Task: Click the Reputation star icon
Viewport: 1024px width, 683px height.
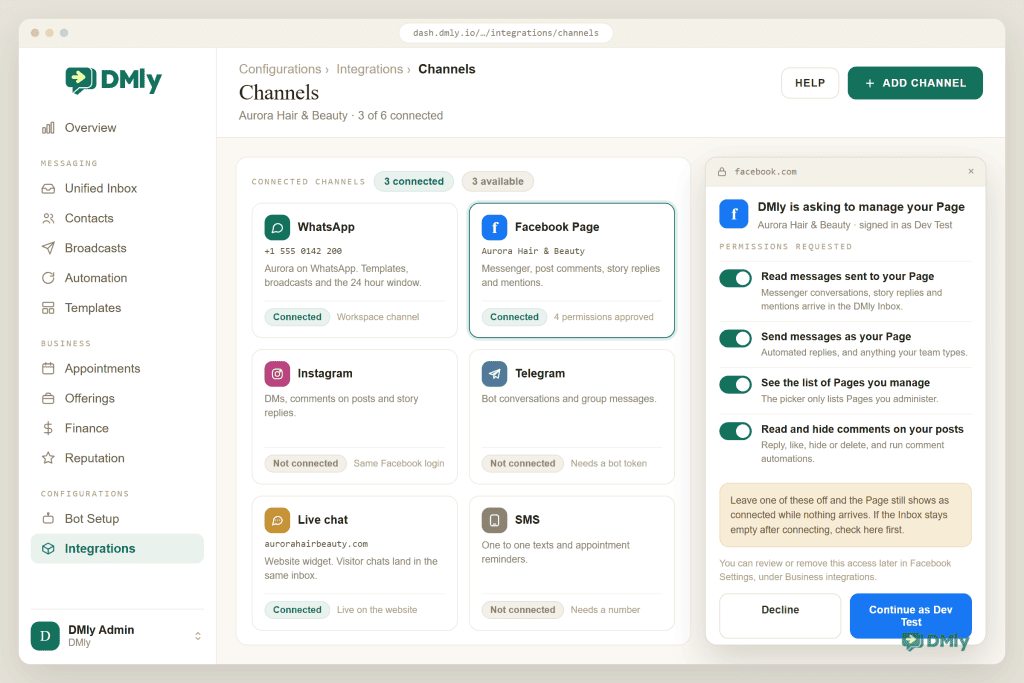Action: [x=48, y=458]
